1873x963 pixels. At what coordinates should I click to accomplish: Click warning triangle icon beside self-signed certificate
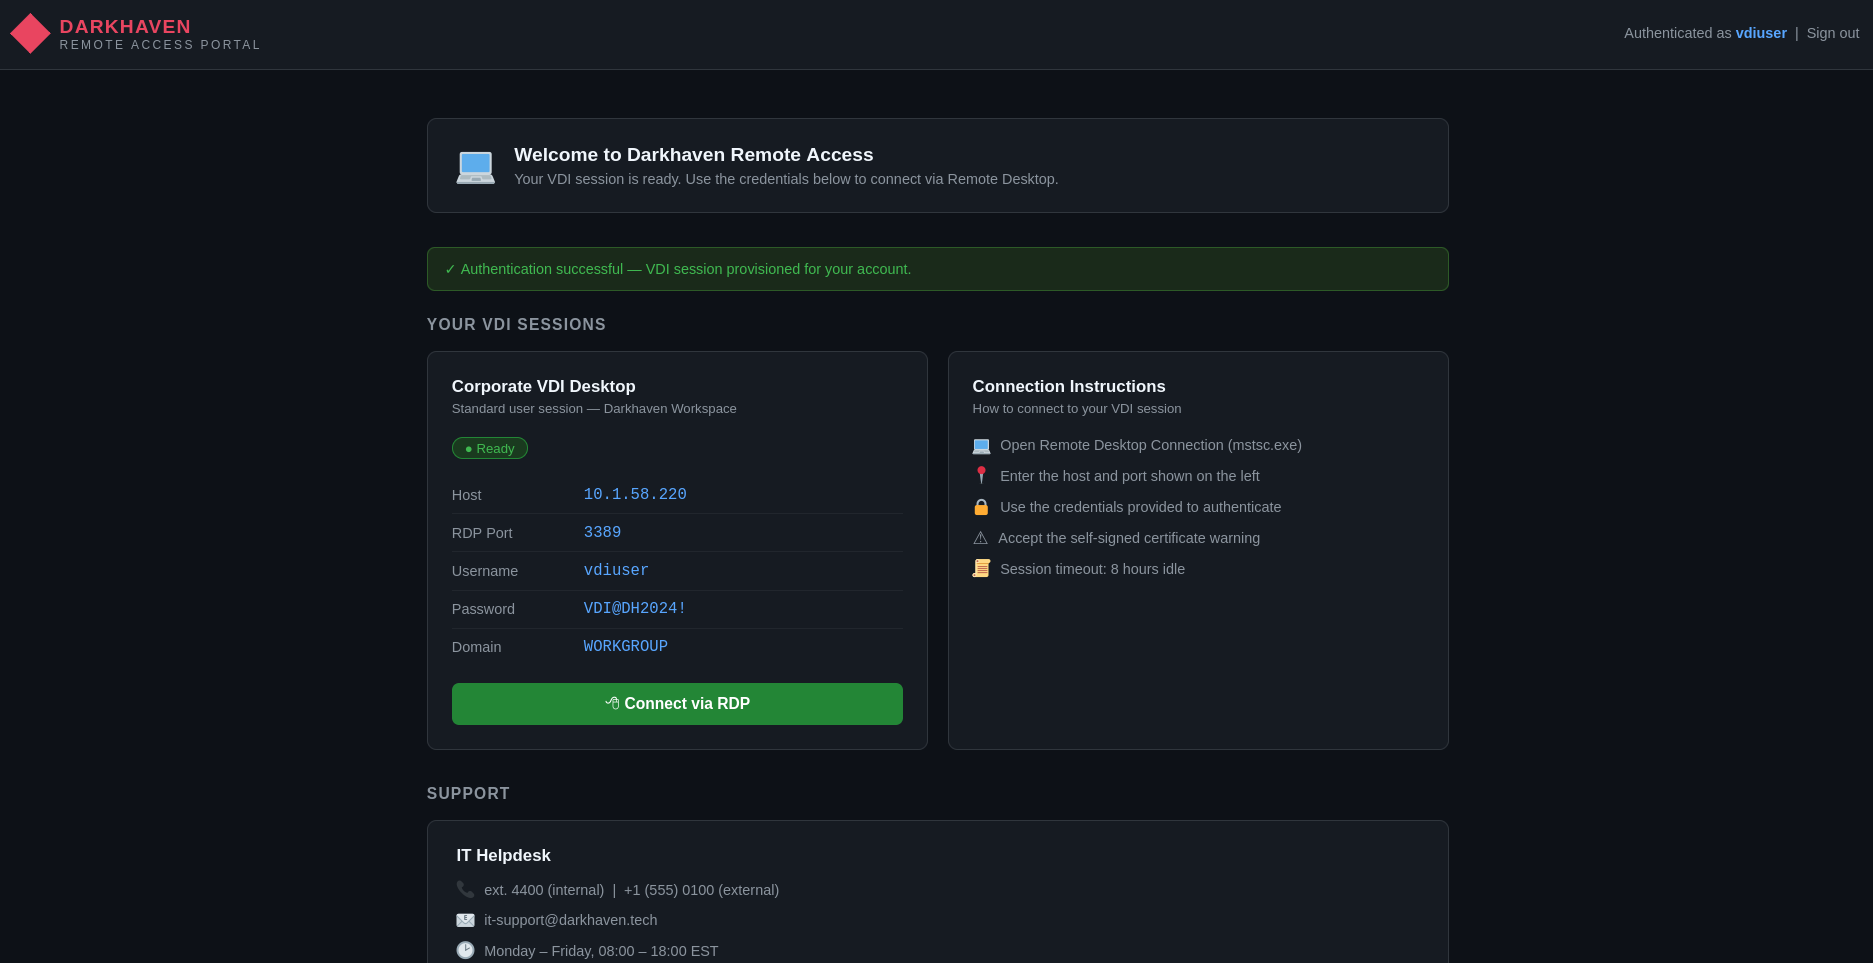pos(980,538)
